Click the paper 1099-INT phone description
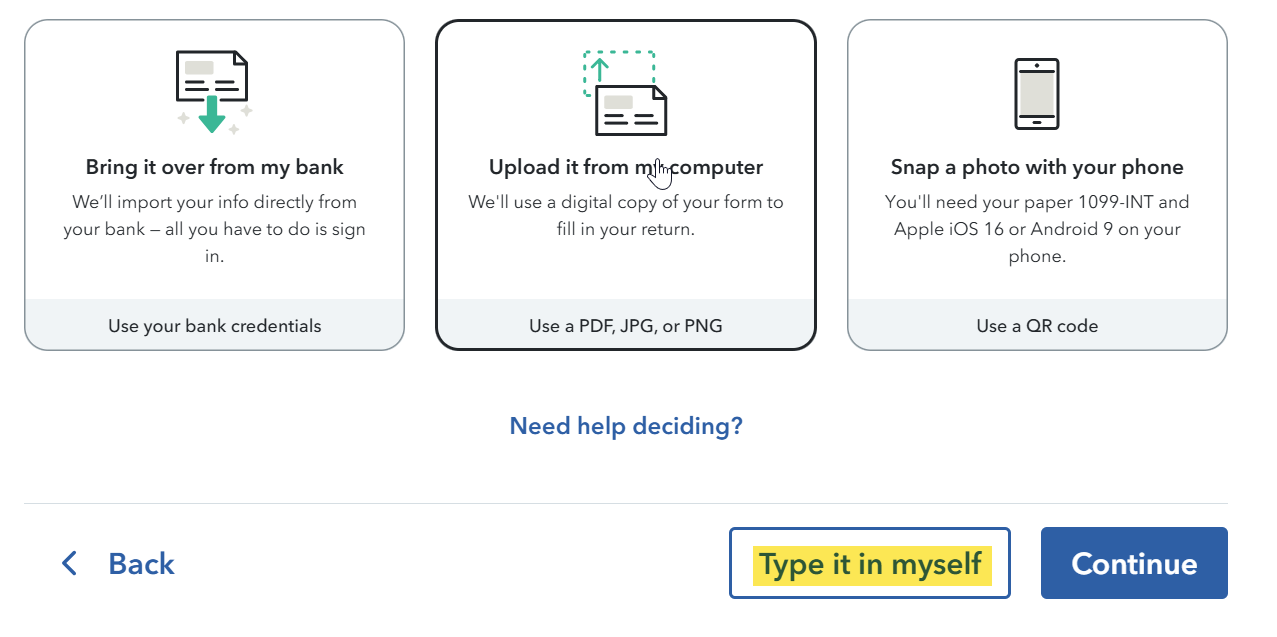Image resolution: width=1277 pixels, height=637 pixels. 1037,229
